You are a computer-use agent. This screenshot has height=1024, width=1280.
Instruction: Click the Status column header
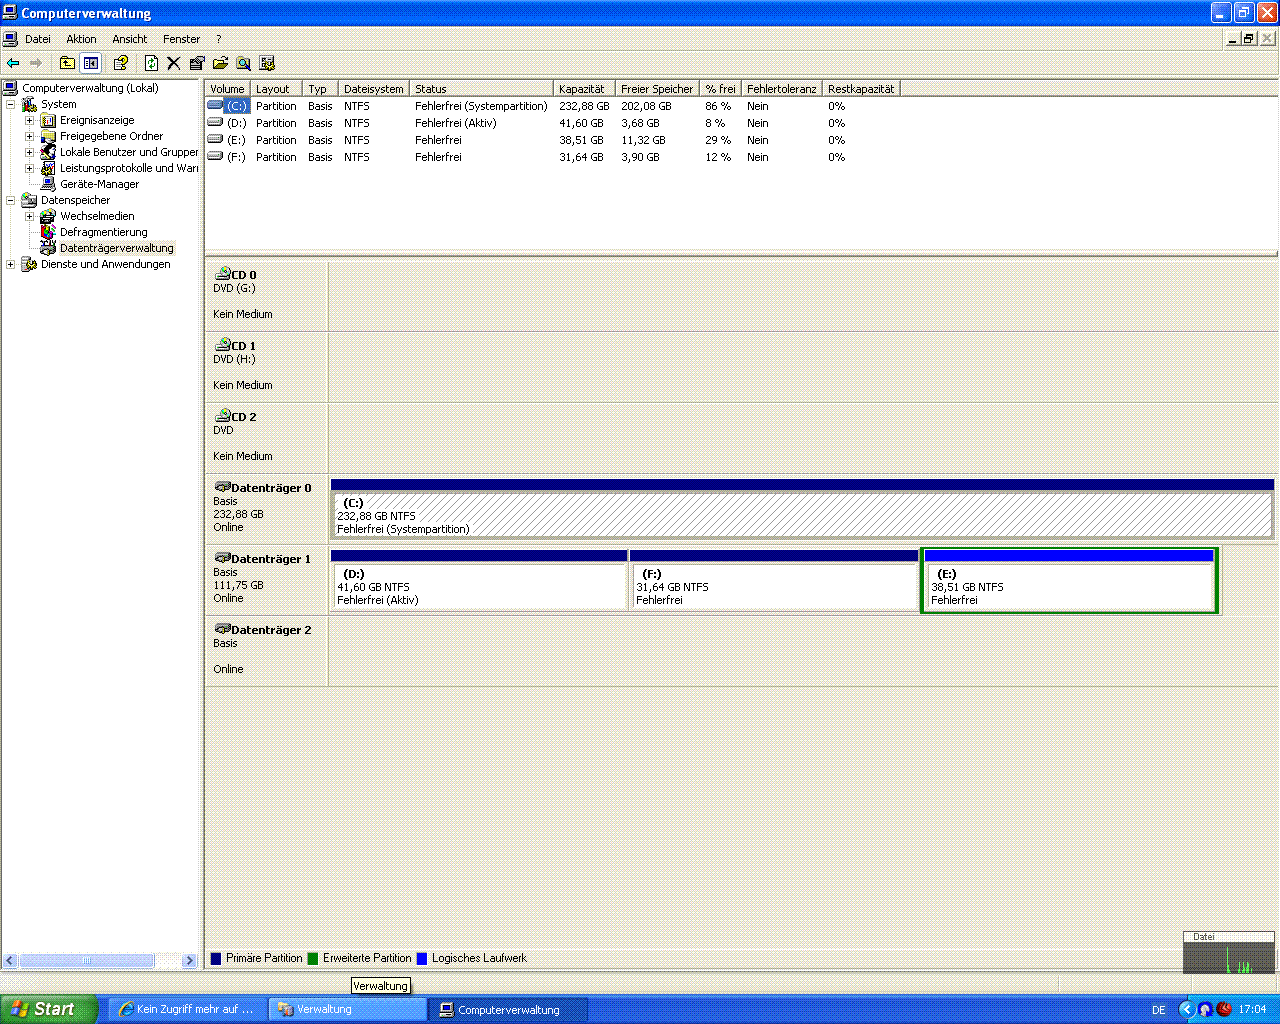tap(481, 89)
